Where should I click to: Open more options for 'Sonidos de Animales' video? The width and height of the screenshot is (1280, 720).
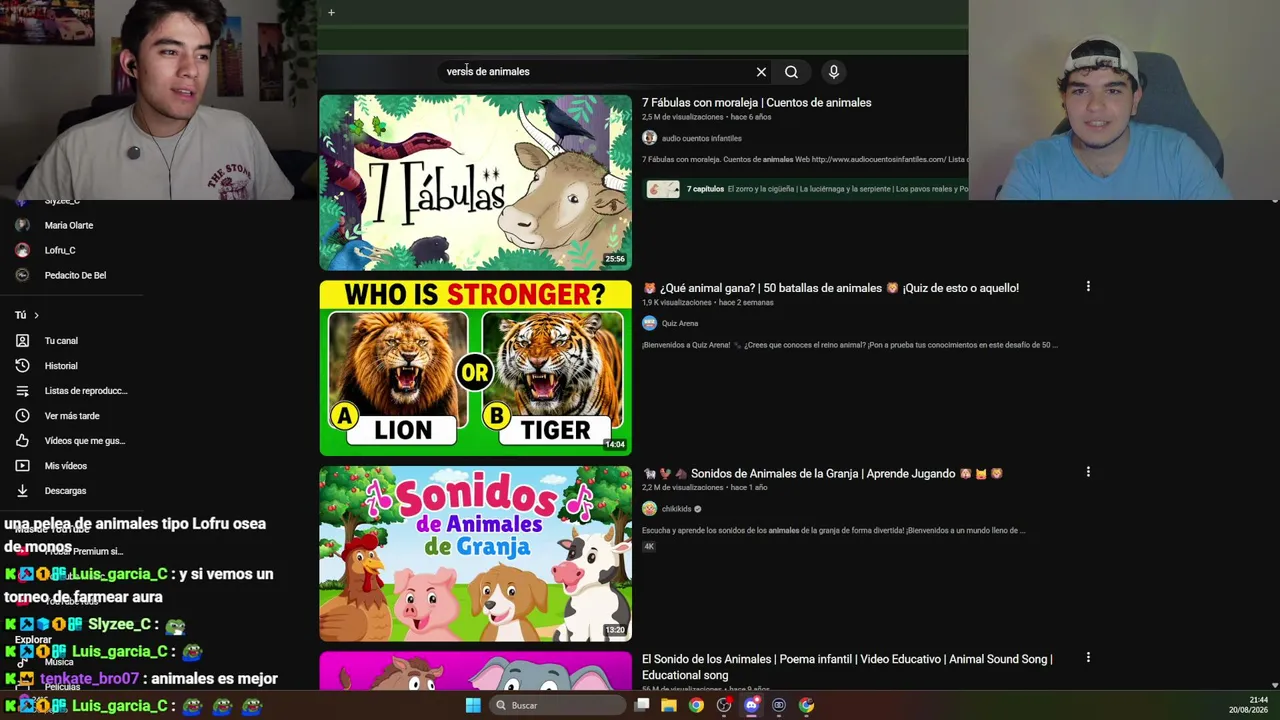[x=1088, y=472]
